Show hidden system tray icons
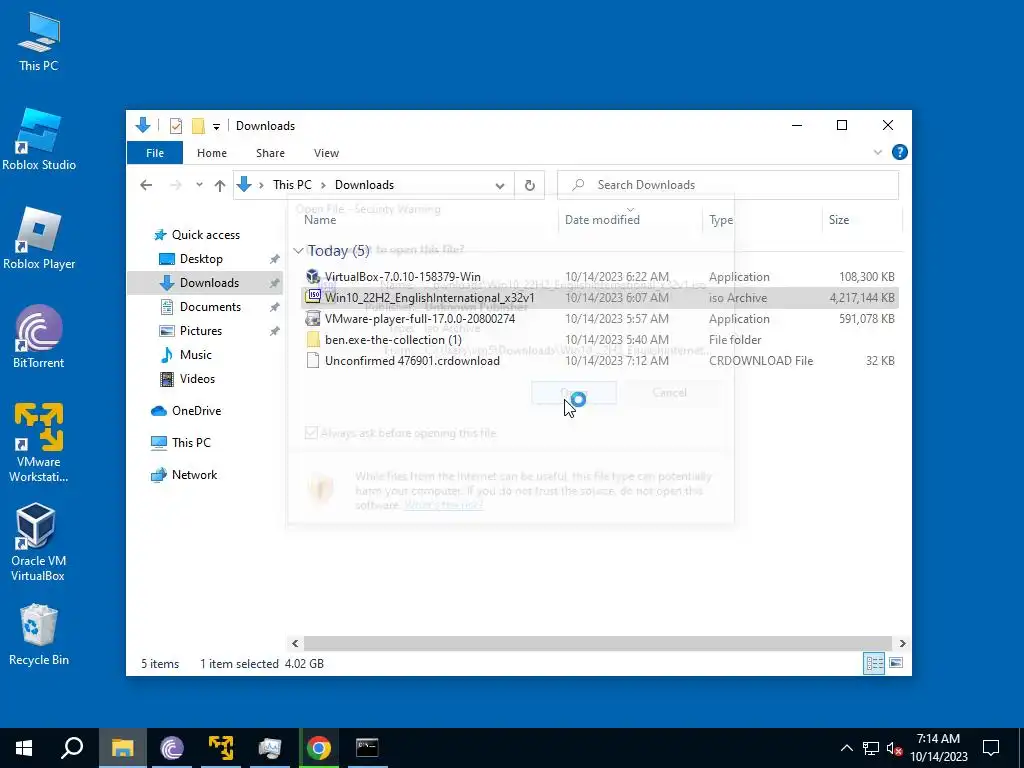The image size is (1024, 768). tap(846, 748)
